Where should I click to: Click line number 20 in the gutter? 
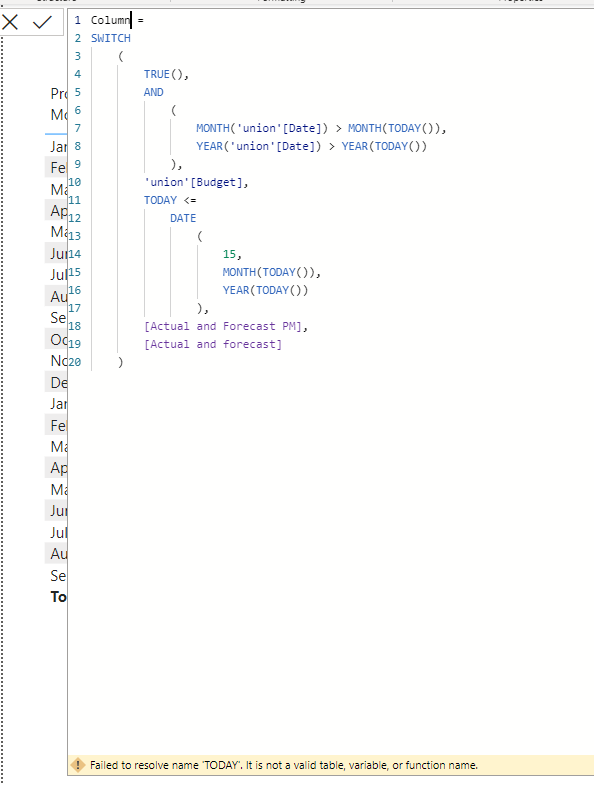[x=75, y=362]
